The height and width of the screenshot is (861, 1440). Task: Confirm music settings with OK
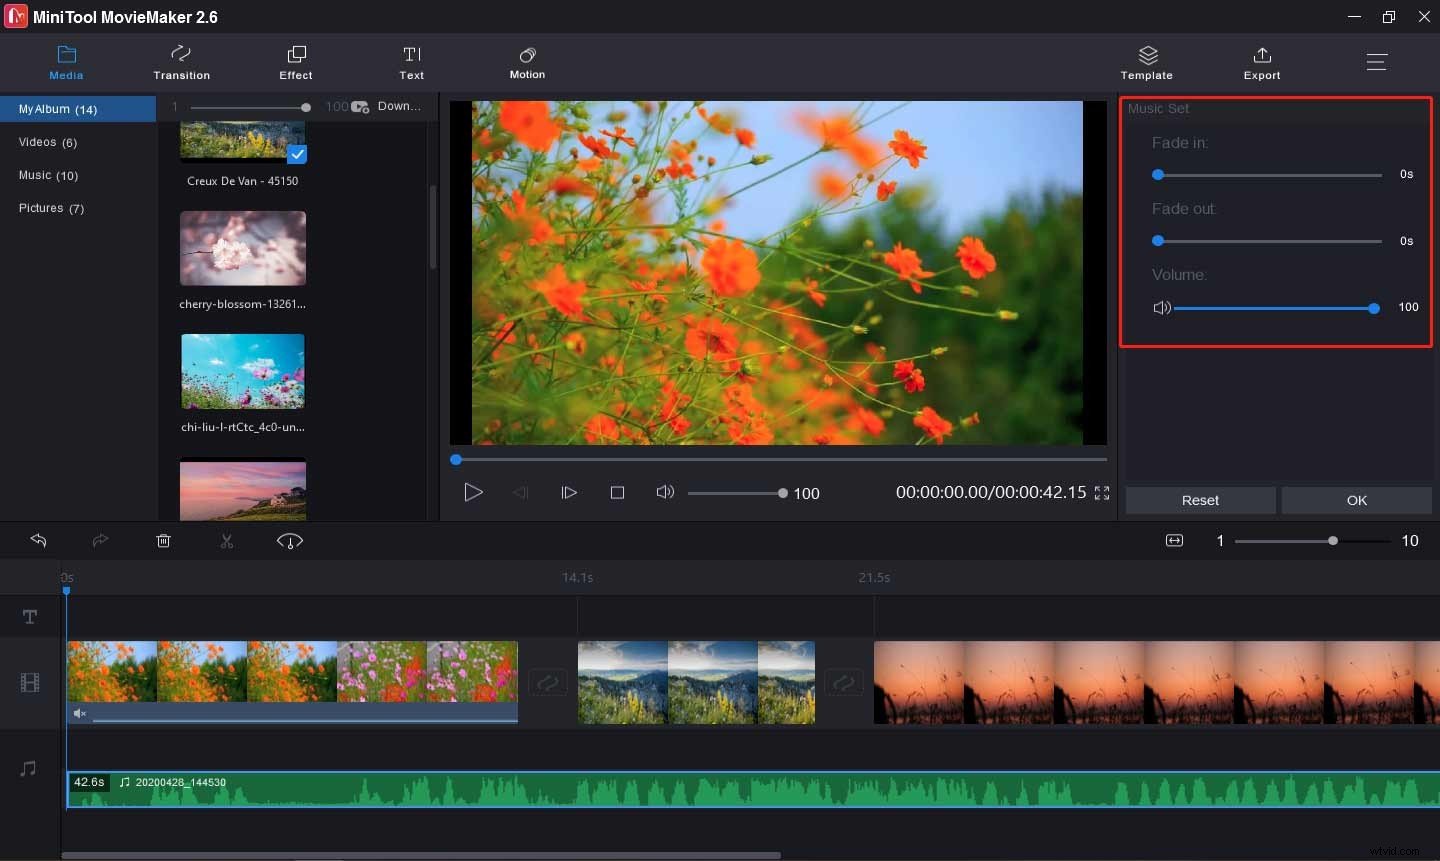[x=1356, y=500]
